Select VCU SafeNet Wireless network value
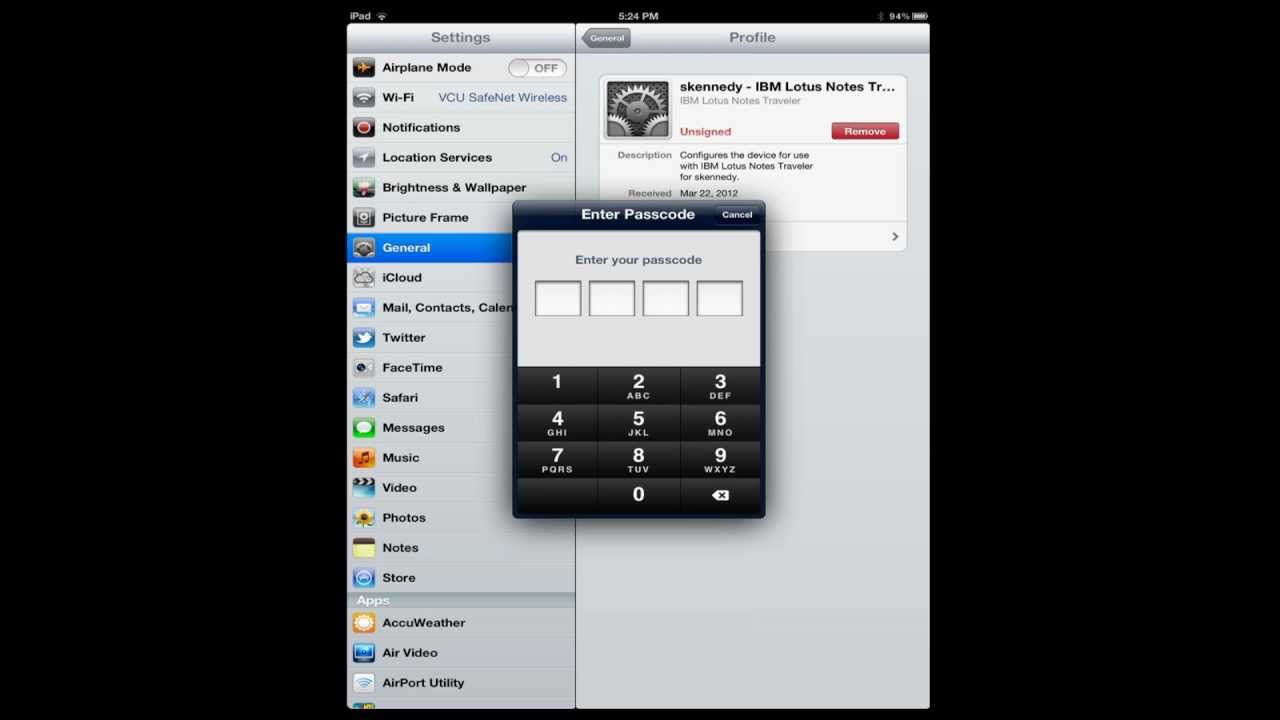The width and height of the screenshot is (1280, 720). click(x=502, y=98)
